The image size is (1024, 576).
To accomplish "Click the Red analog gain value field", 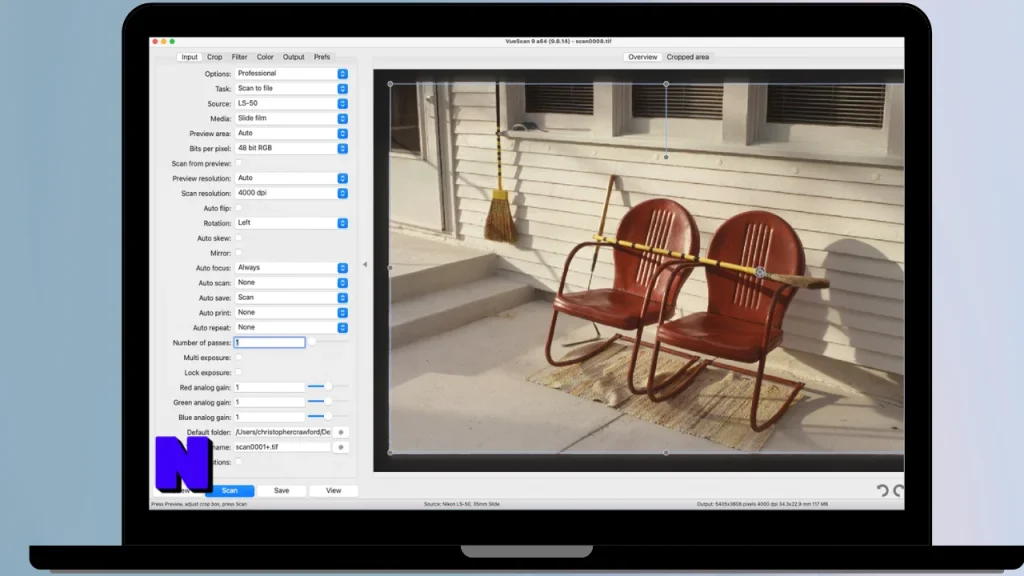I will click(269, 387).
